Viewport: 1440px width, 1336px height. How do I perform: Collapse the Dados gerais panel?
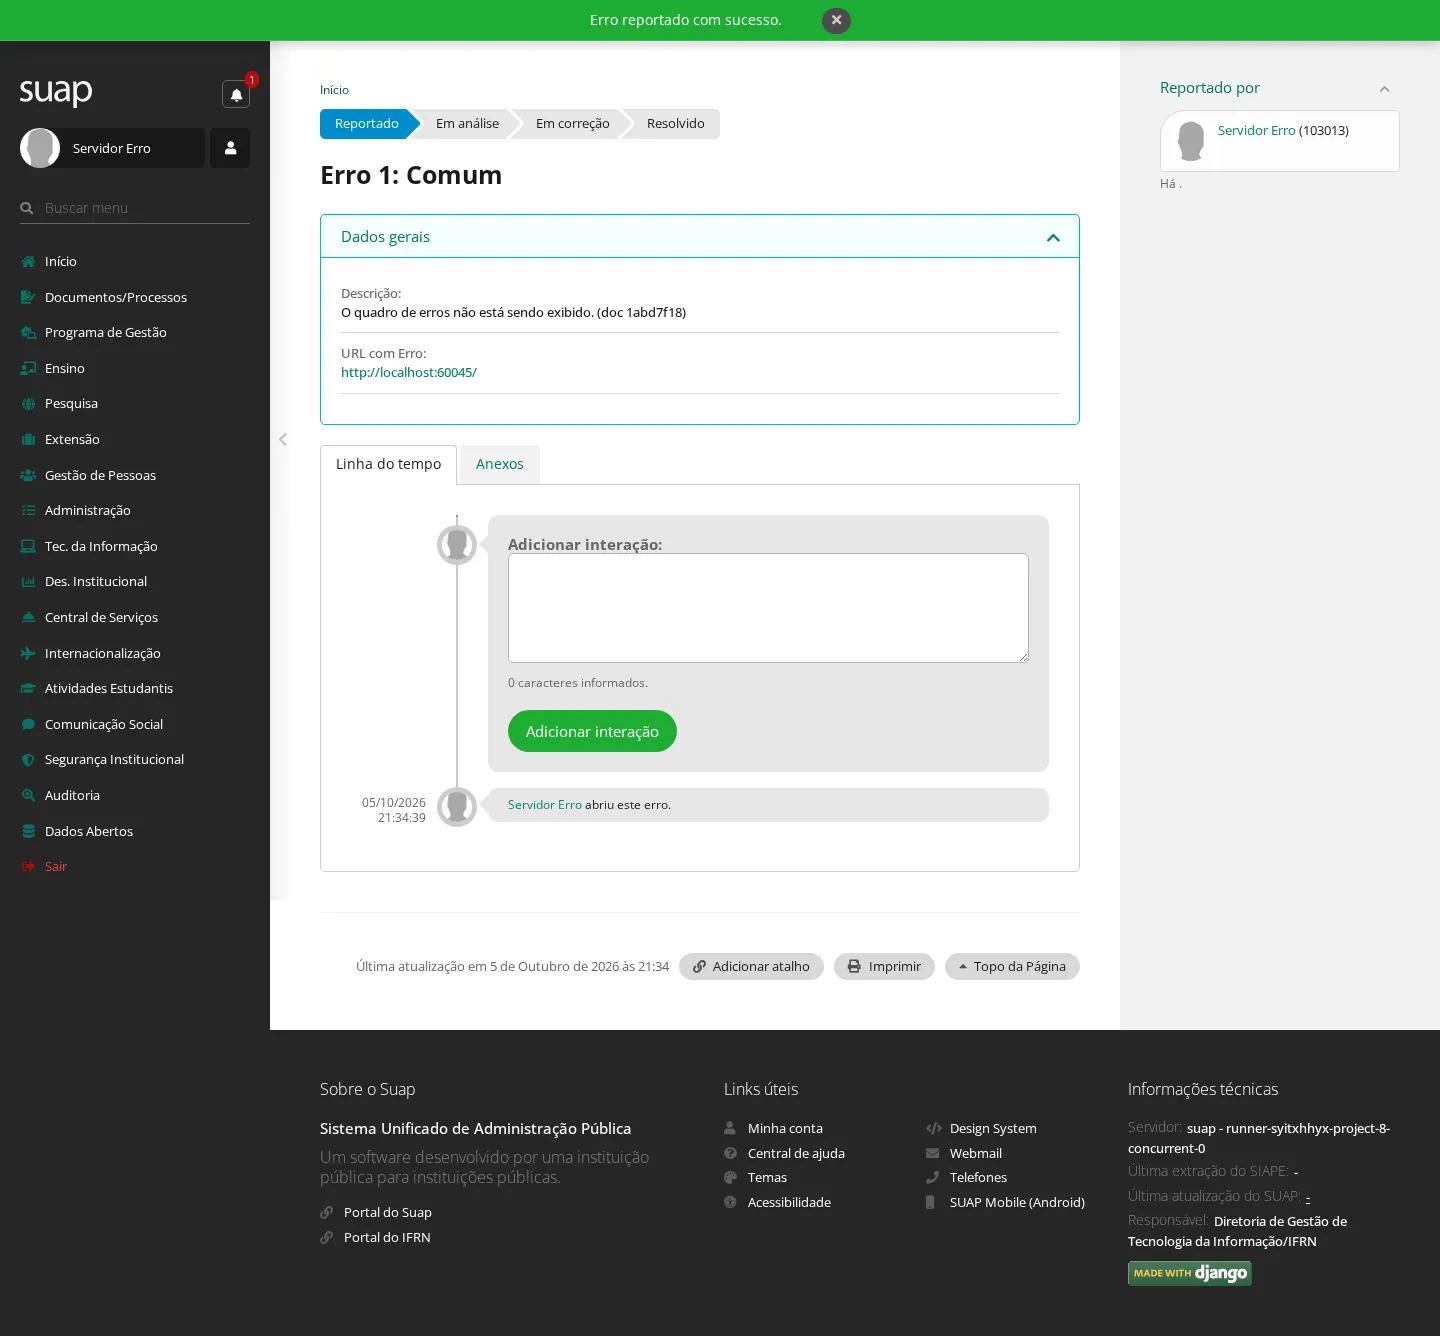click(x=1053, y=237)
